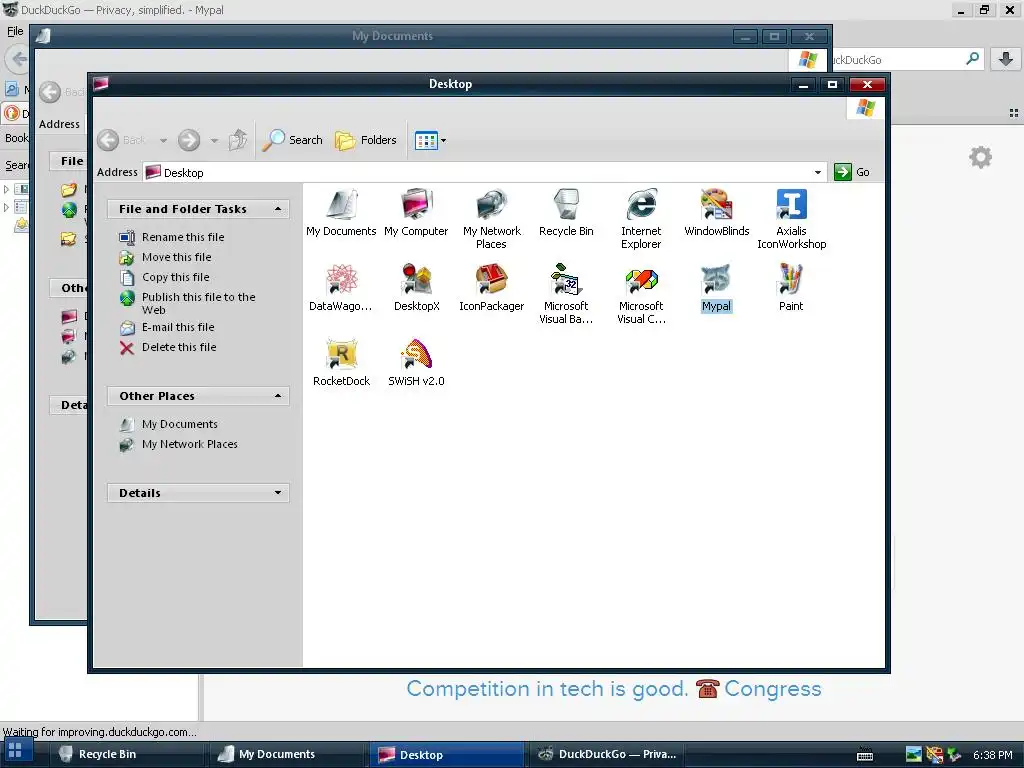The width and height of the screenshot is (1024, 768).
Task: Open the Views dropdown button
Action: pyautogui.click(x=430, y=140)
